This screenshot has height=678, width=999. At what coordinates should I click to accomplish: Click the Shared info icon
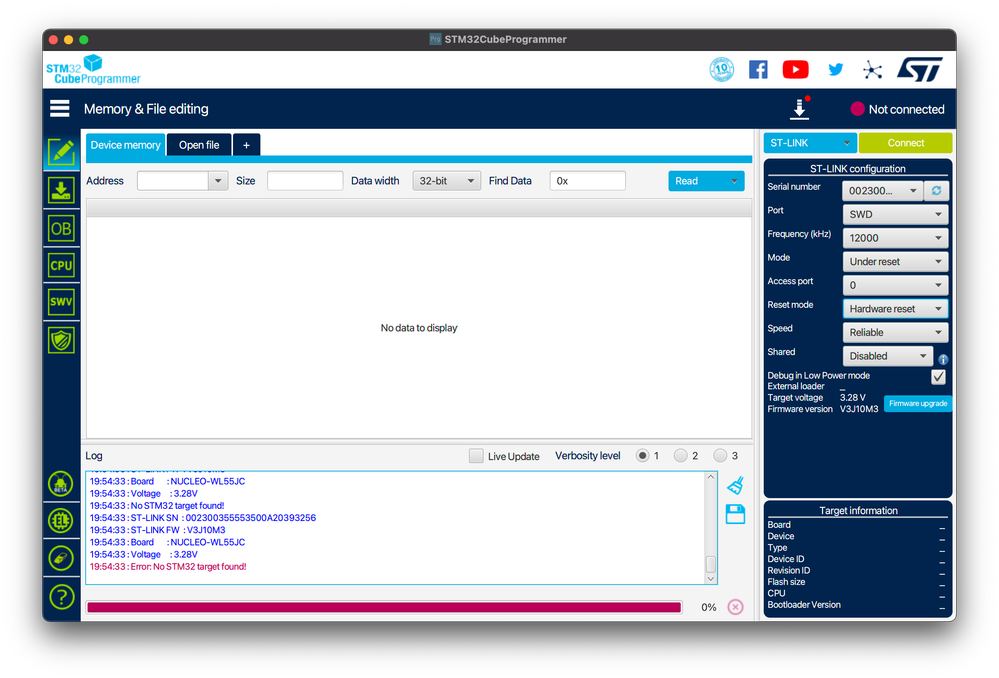coord(943,359)
